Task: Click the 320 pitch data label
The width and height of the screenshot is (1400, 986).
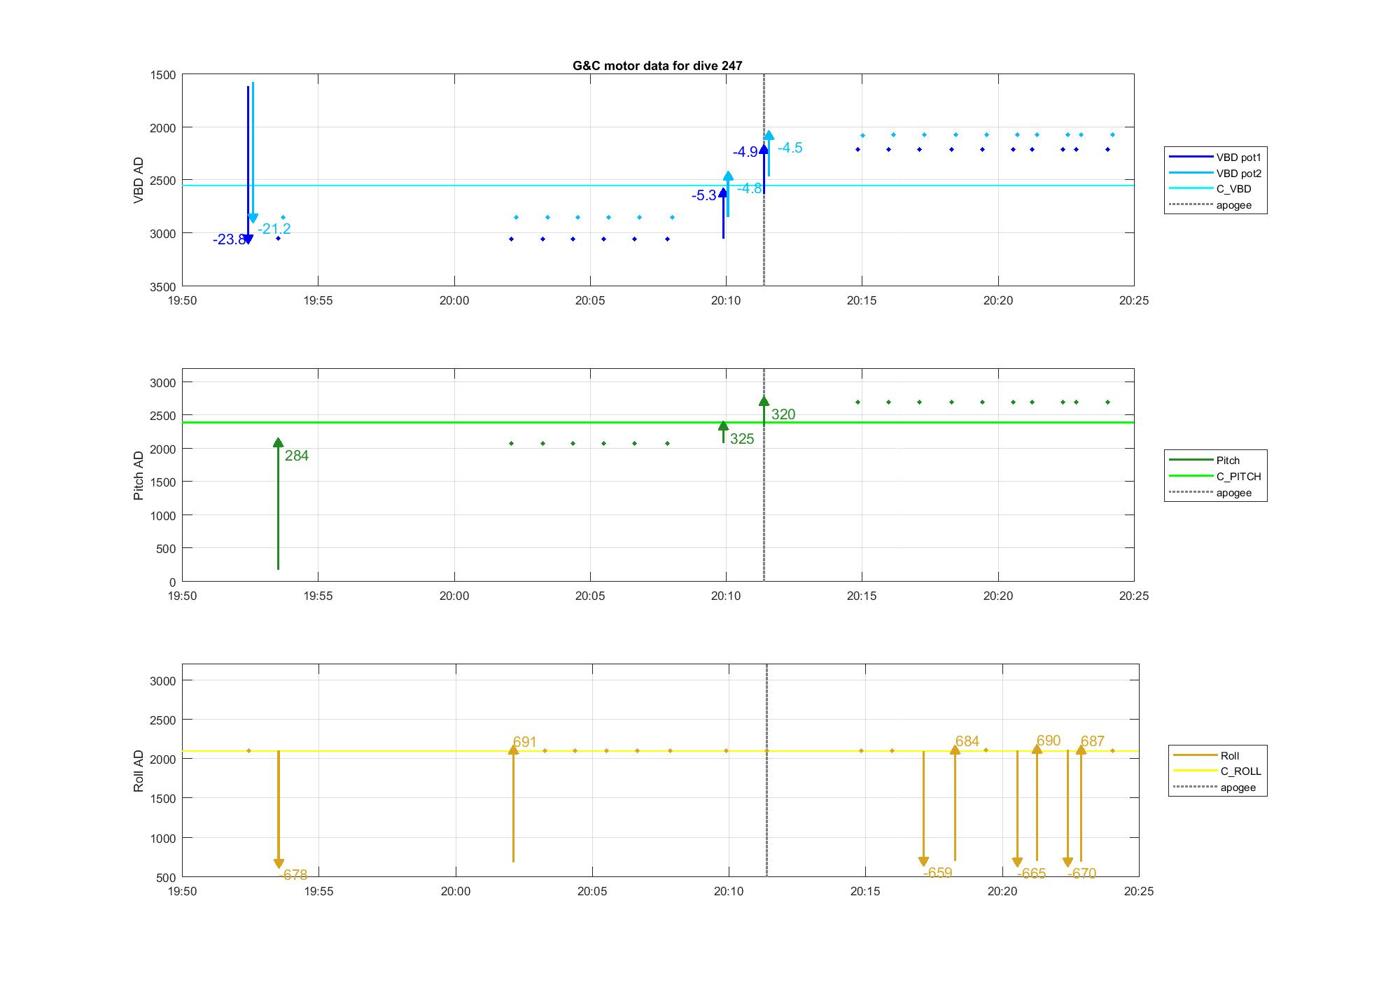Action: click(x=783, y=415)
